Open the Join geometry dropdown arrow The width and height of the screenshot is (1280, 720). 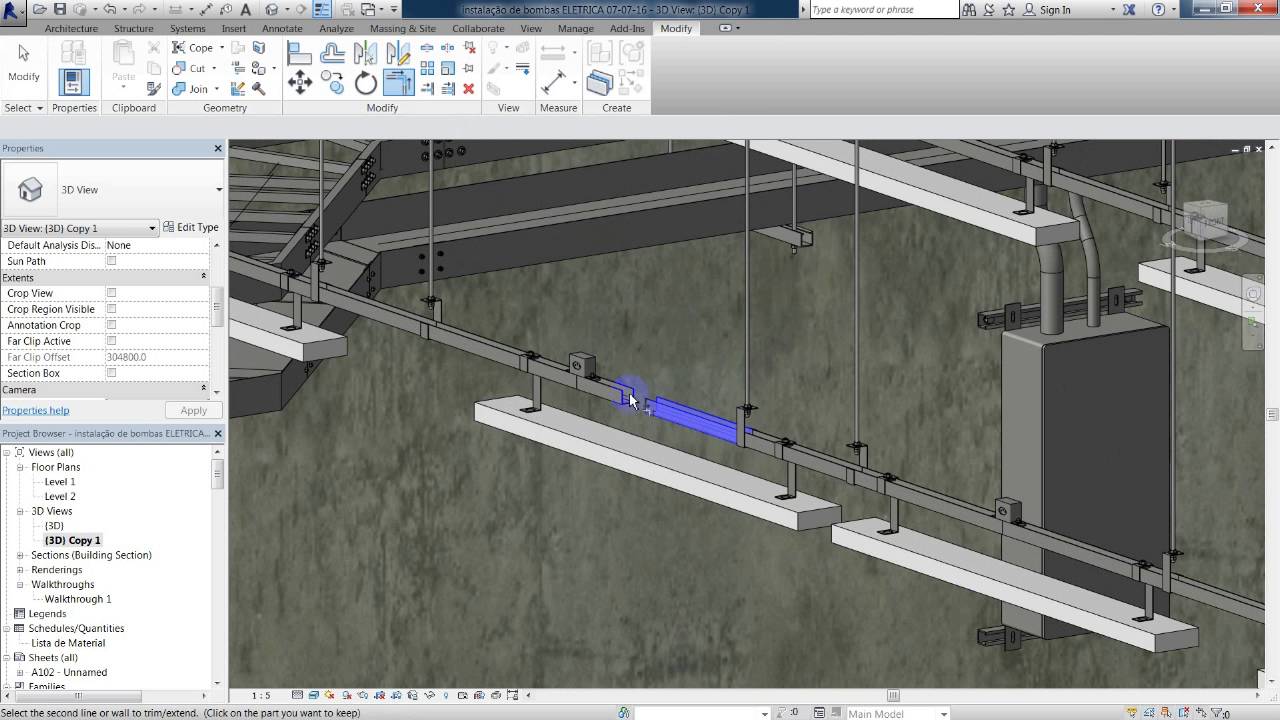pyautogui.click(x=217, y=88)
